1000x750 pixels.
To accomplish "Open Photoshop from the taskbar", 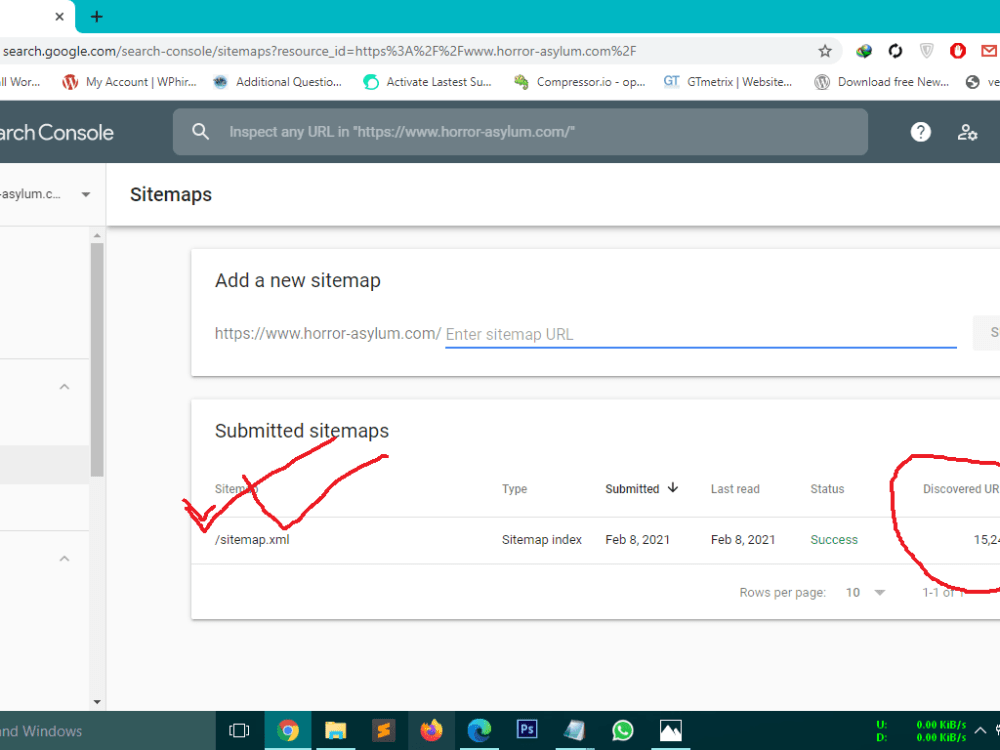I will pyautogui.click(x=527, y=730).
